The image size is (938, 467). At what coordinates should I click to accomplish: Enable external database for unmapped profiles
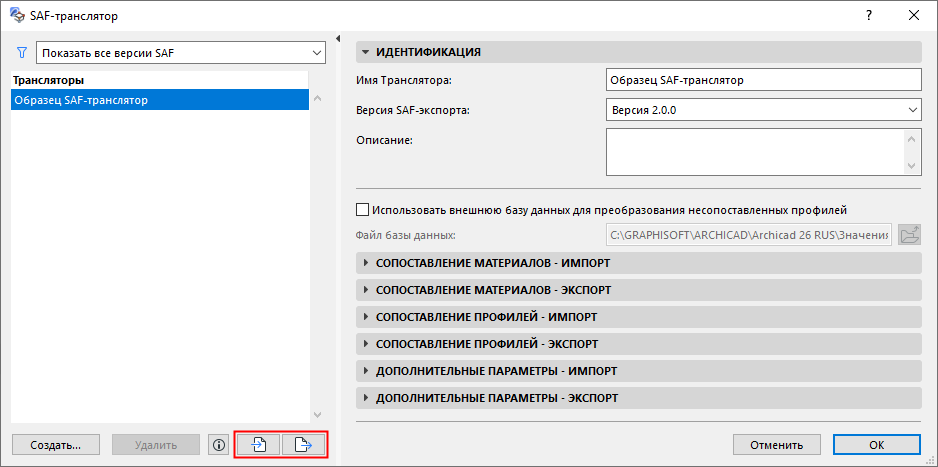(x=363, y=210)
